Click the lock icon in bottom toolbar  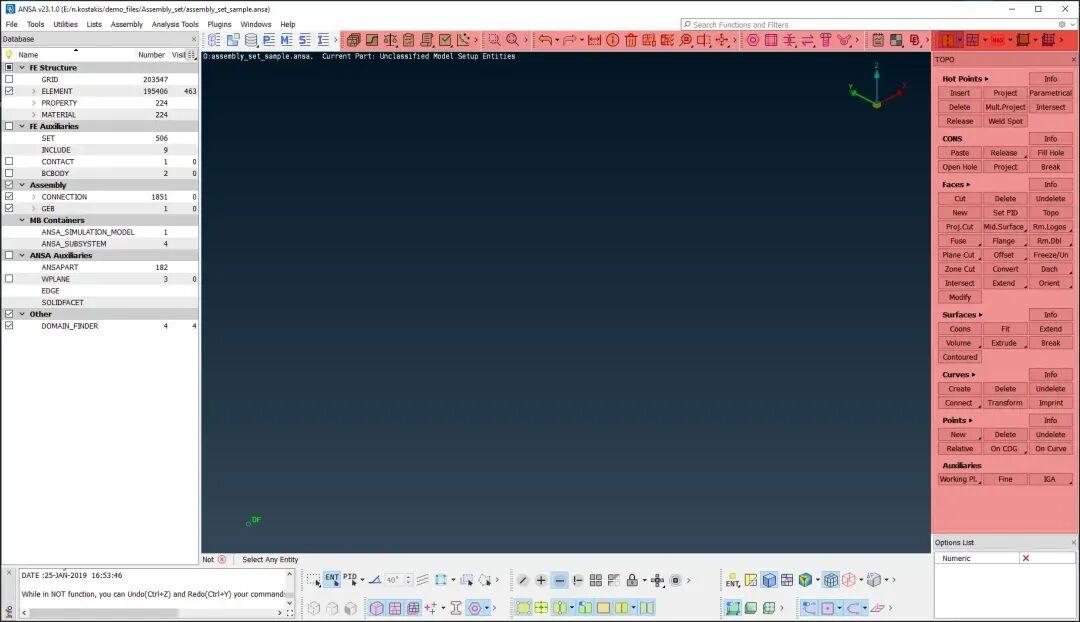point(632,580)
